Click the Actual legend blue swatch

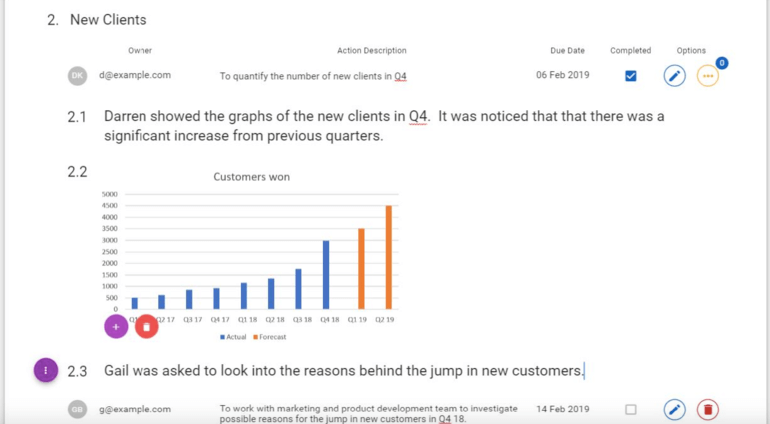tap(222, 337)
